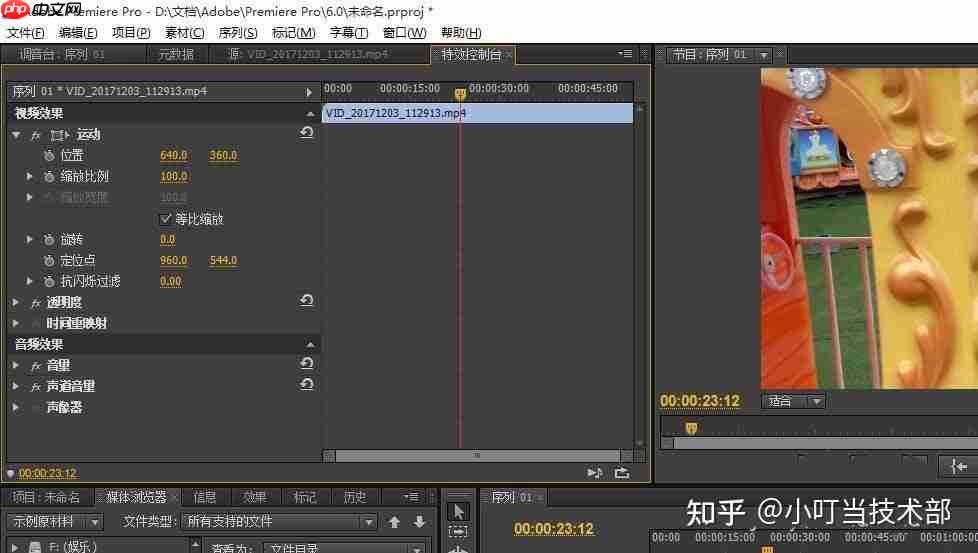
Task: Click the program monitor playhead marker
Action: click(691, 428)
